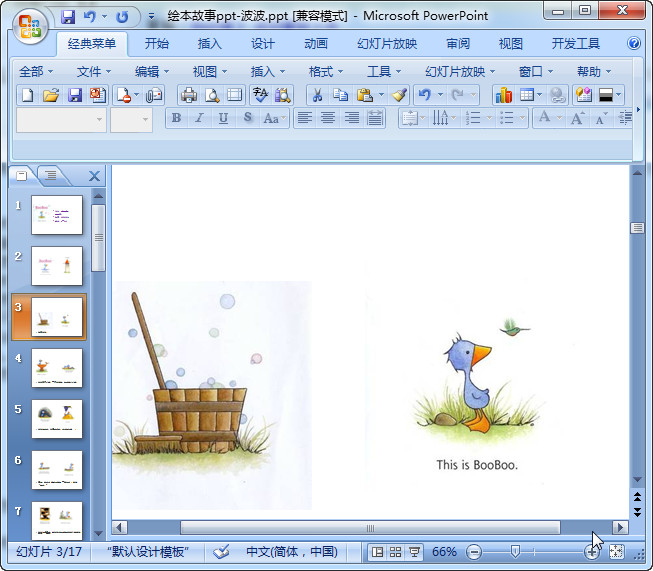Viewport: 653px width, 571px height.
Task: Click the 幻灯片 3/17 status text
Action: (49, 552)
